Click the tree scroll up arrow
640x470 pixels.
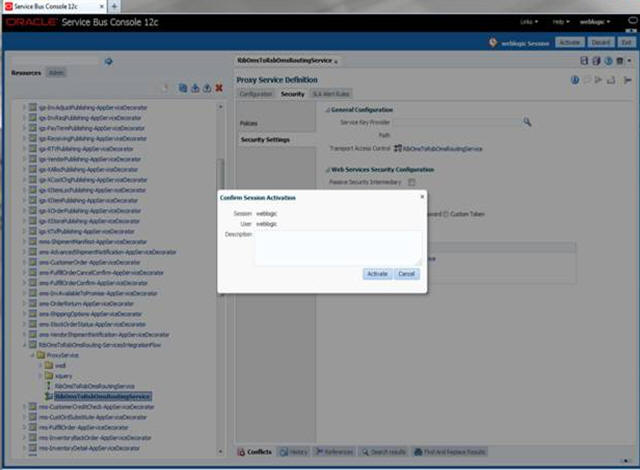(220, 107)
